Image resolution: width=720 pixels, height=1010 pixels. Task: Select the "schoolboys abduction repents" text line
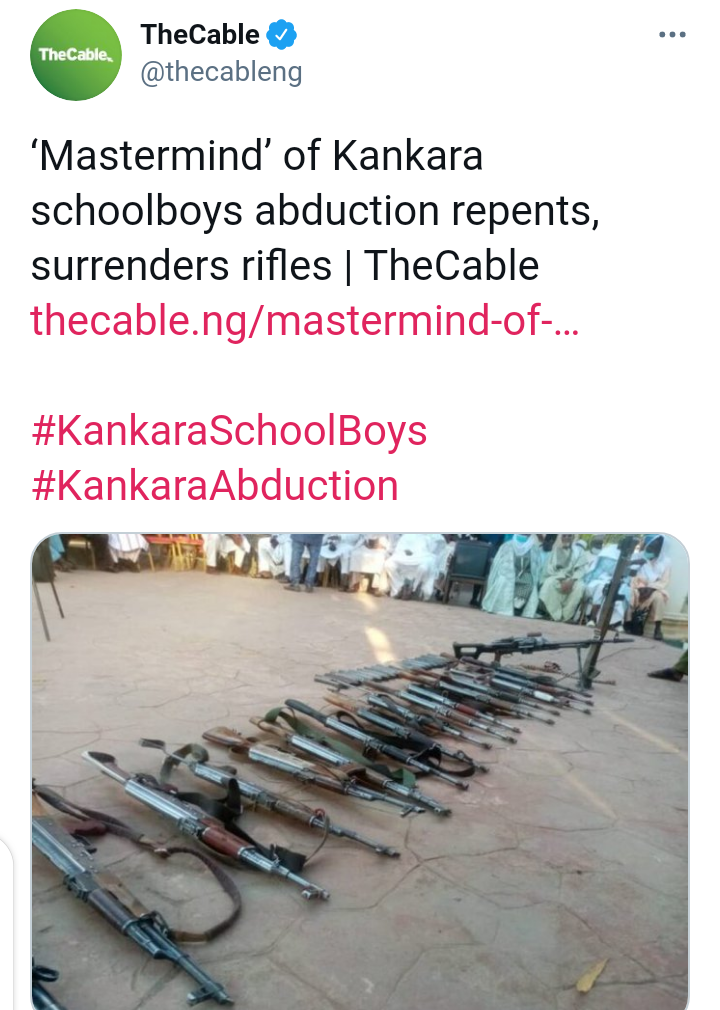pyautogui.click(x=315, y=211)
